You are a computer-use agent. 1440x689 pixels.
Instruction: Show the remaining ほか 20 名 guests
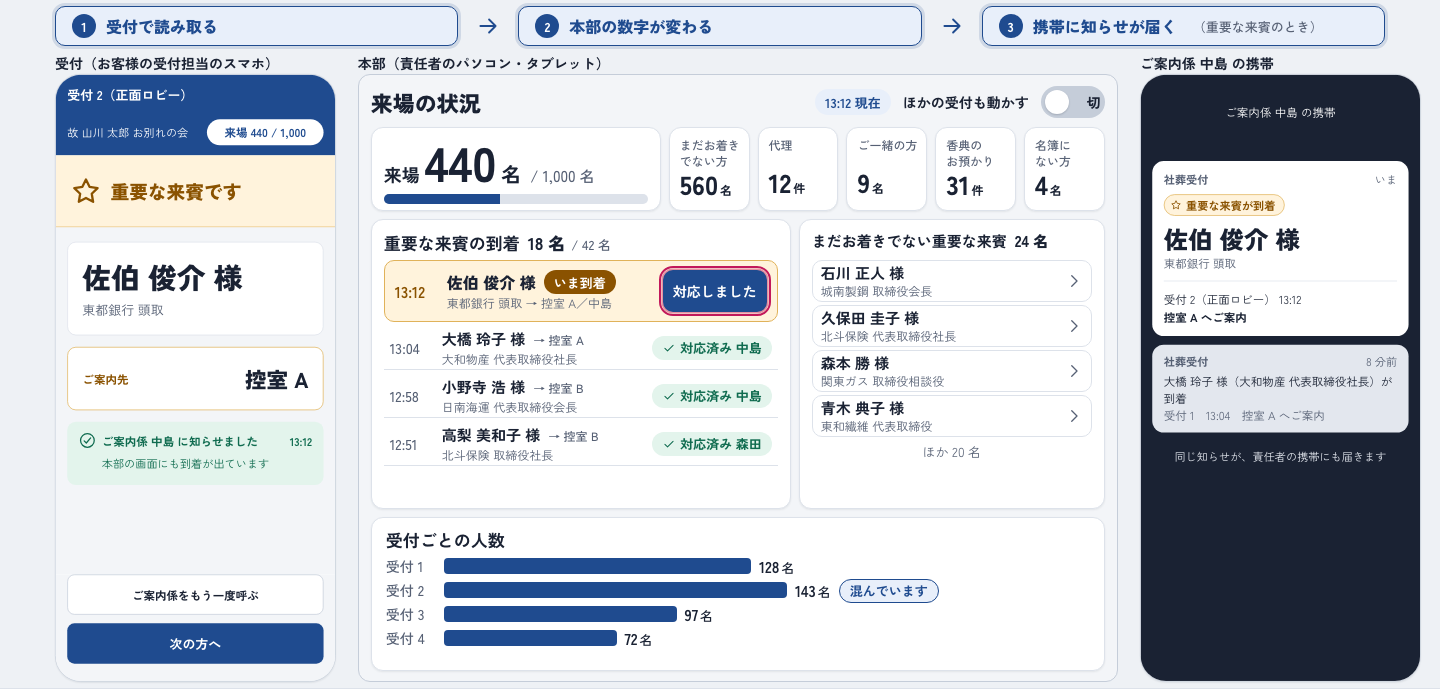coord(951,452)
